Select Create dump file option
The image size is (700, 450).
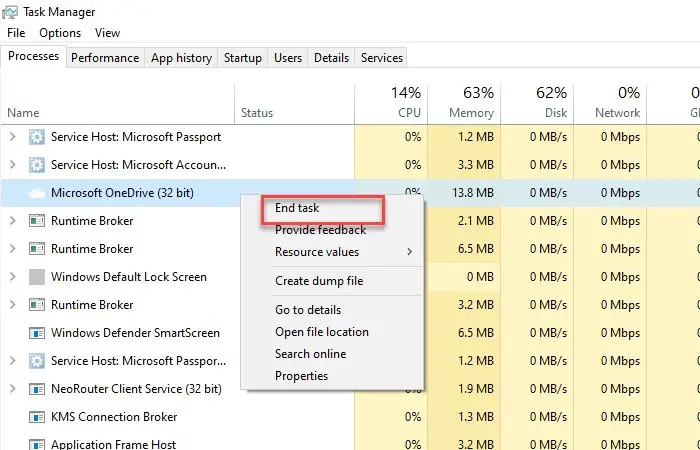point(319,281)
